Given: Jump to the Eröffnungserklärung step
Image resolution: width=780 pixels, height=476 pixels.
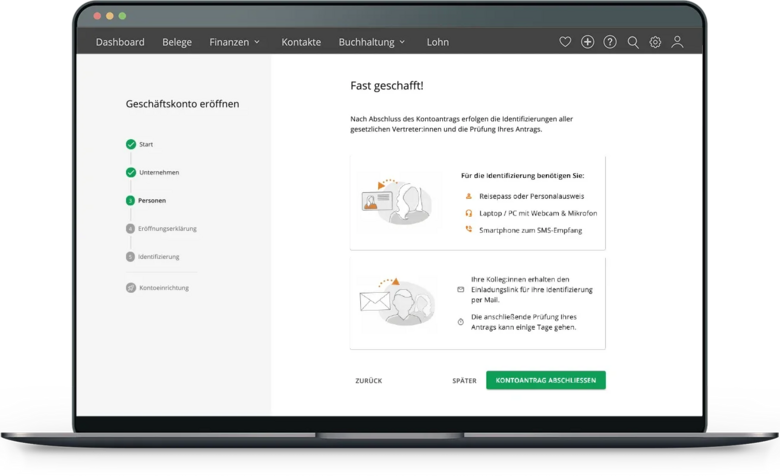Looking at the screenshot, I should pyautogui.click(x=167, y=228).
